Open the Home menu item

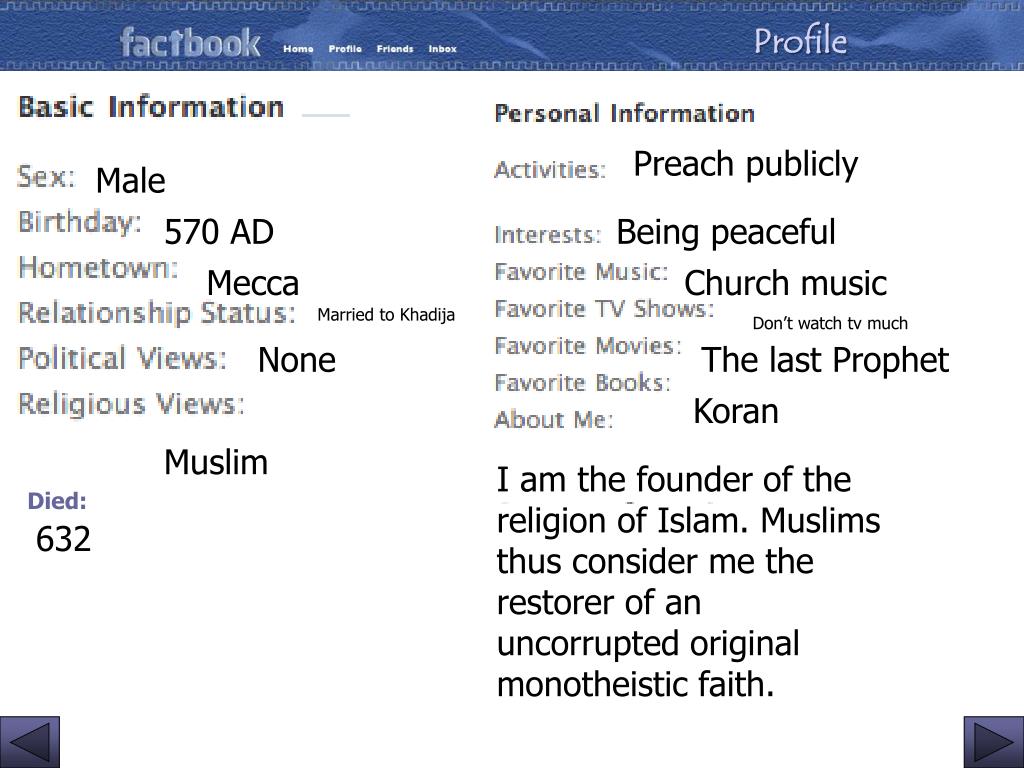(x=298, y=49)
